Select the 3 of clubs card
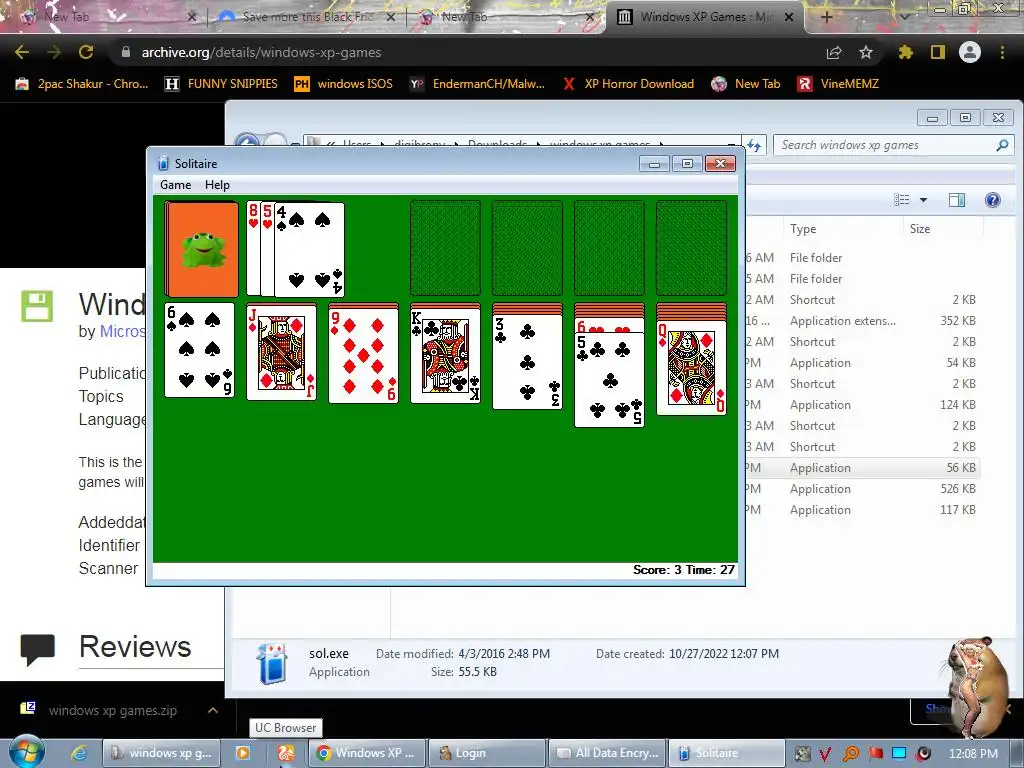Screen dimensions: 1024x768 [527, 361]
